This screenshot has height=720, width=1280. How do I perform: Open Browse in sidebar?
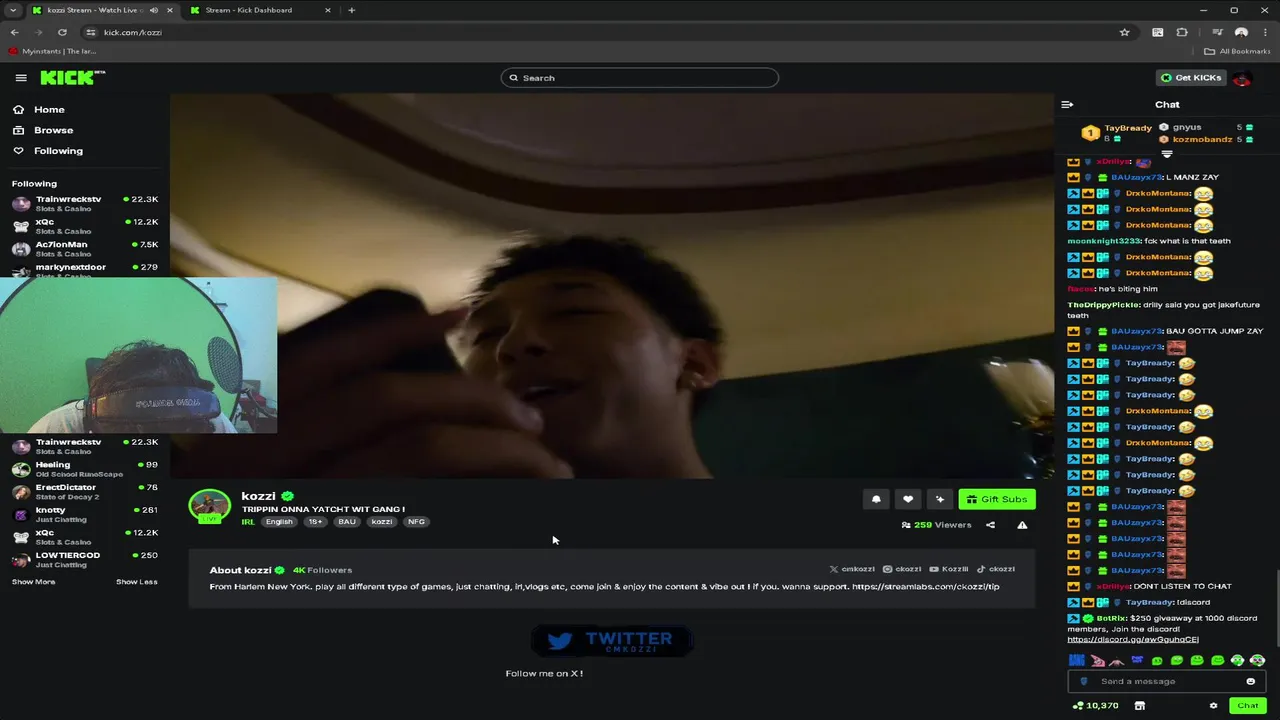(x=43, y=130)
